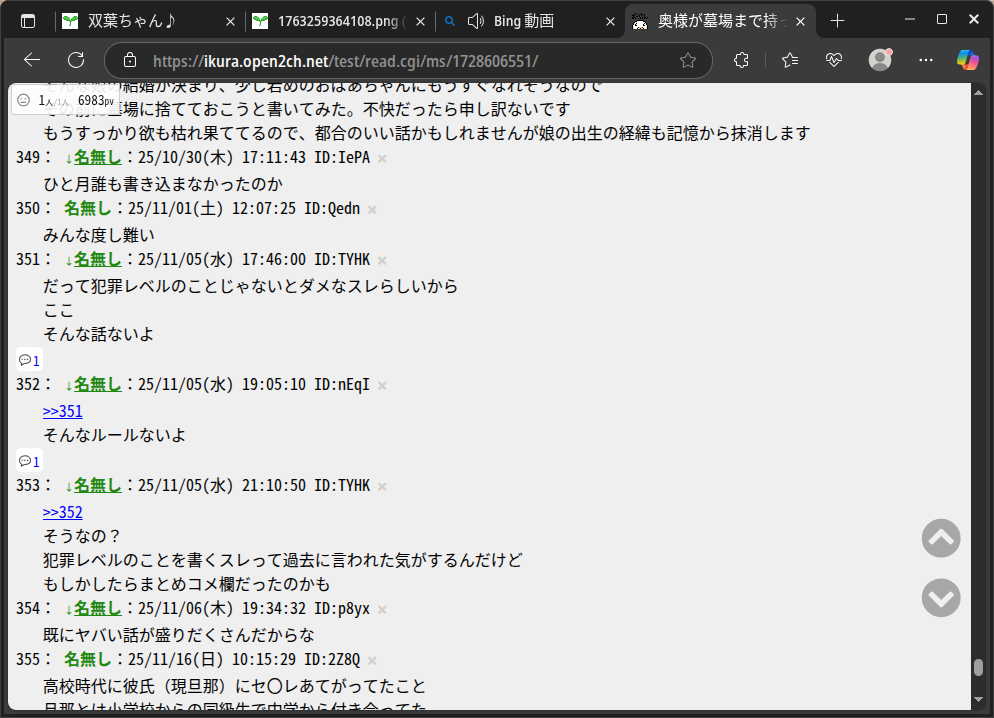The image size is (994, 718).
Task: Open a new tab with plus button
Action: coord(837,20)
